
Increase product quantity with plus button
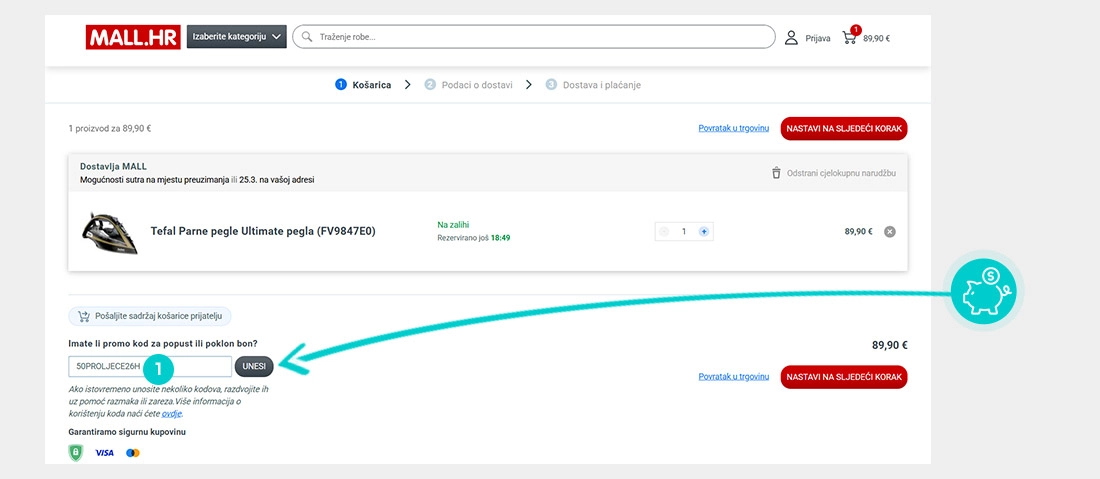point(704,232)
